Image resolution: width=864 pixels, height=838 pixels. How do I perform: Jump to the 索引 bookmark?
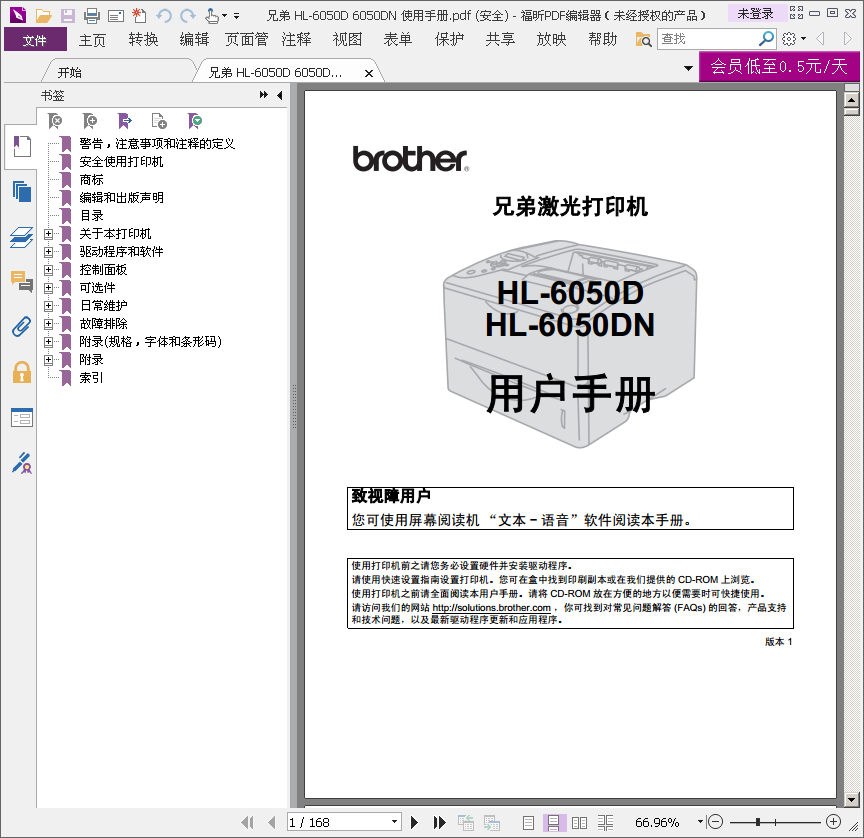pyautogui.click(x=91, y=377)
